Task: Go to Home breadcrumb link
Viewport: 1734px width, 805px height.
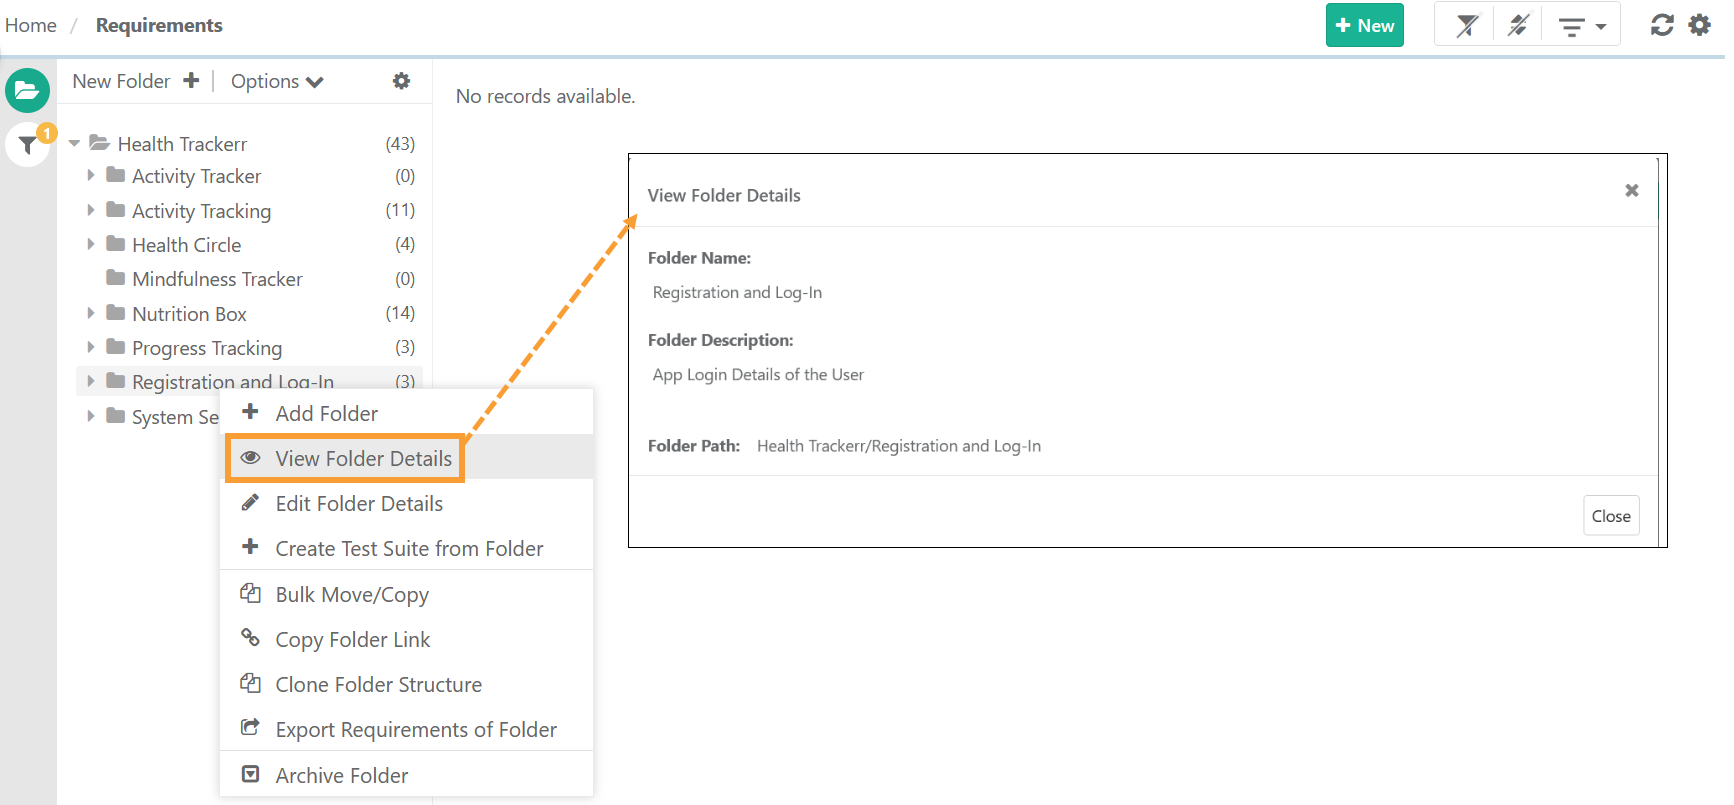Action: pyautogui.click(x=31, y=26)
